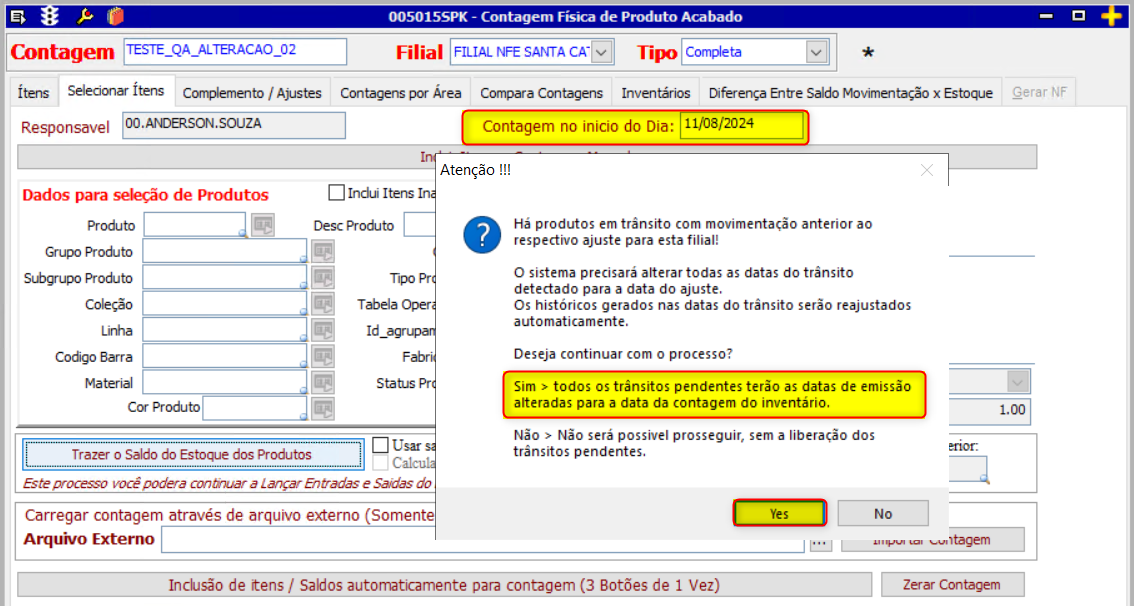Click Trazer o Saldo do Estoque dos Produtos
This screenshot has height=606, width=1134.
(192, 454)
